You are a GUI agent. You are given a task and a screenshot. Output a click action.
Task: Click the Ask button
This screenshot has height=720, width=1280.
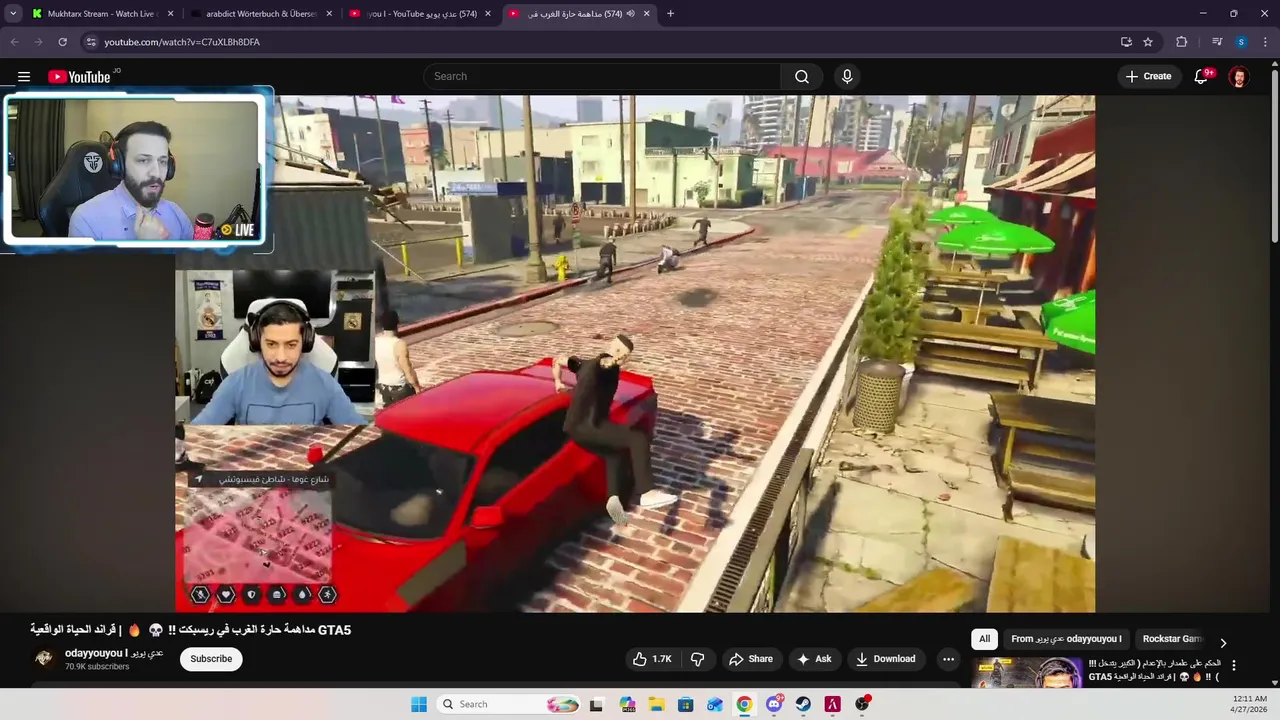[814, 659]
